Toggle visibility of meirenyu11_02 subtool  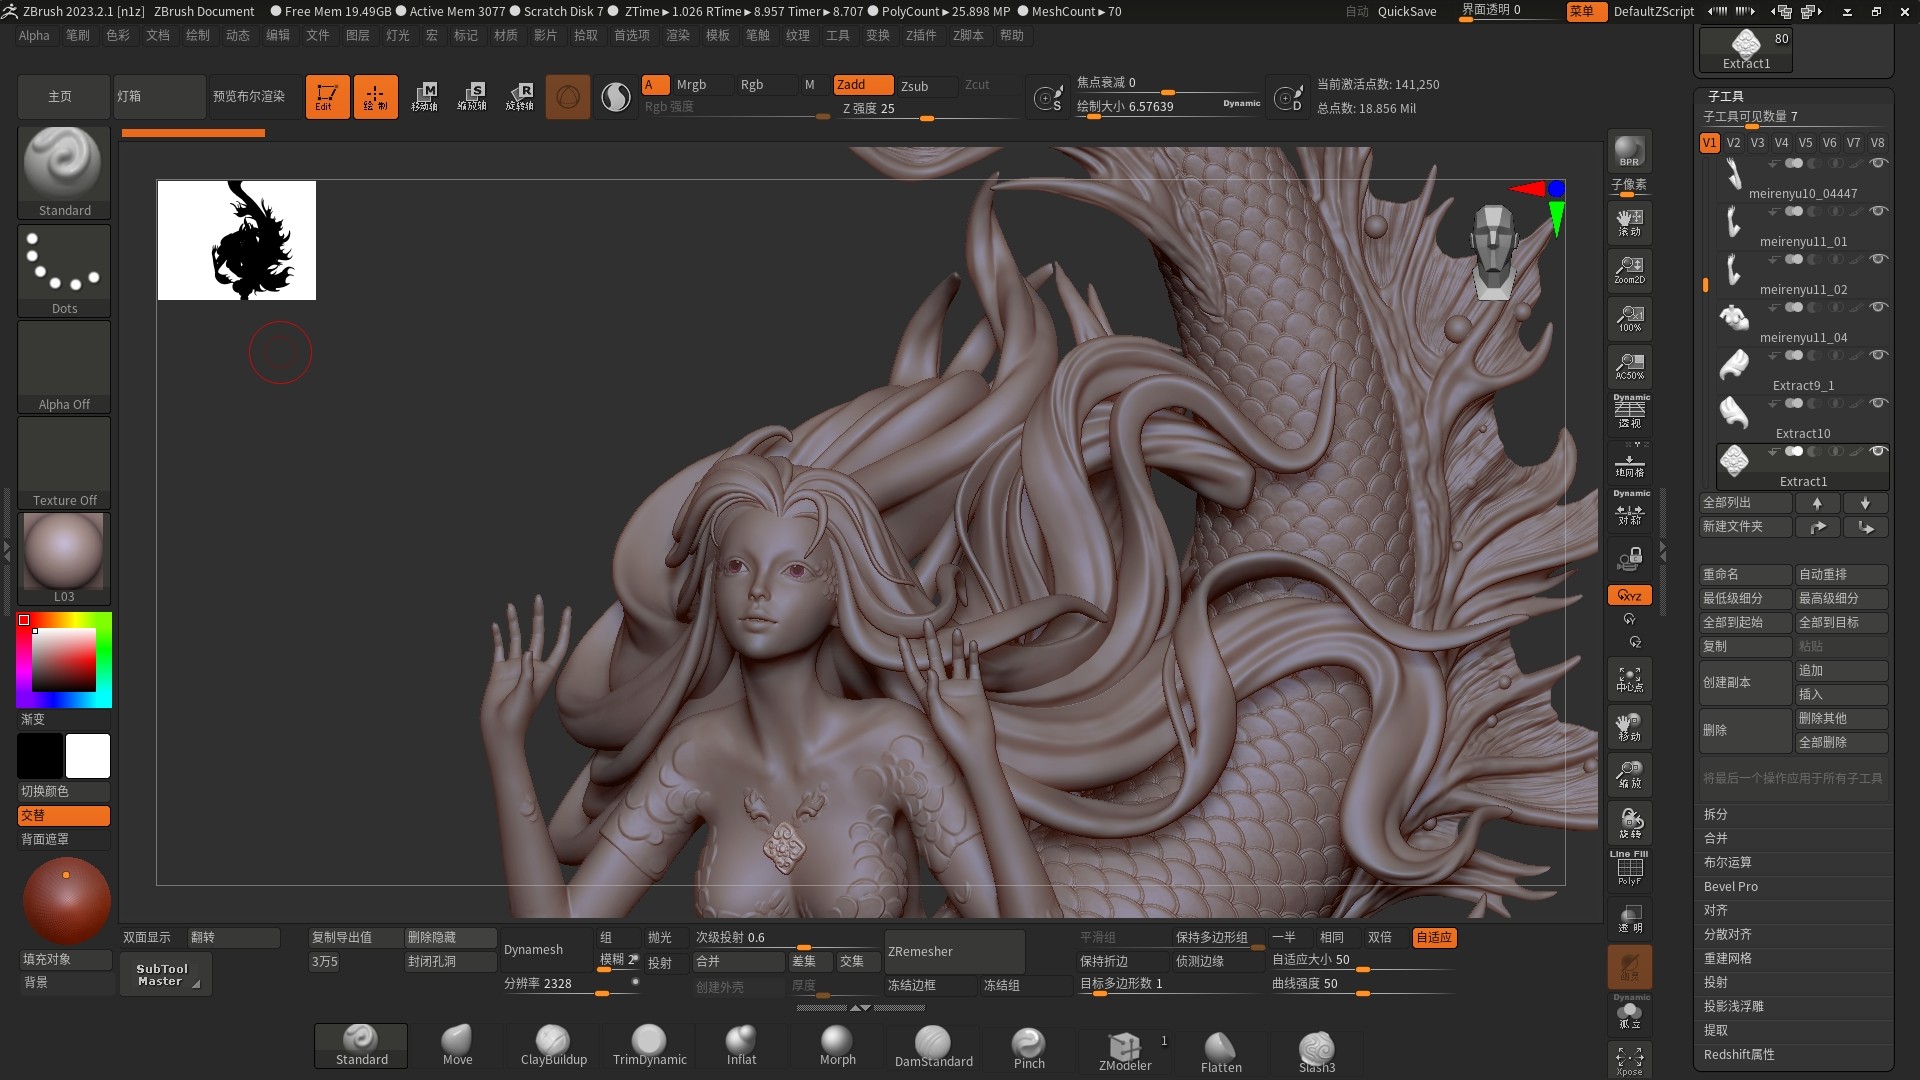tap(1878, 259)
